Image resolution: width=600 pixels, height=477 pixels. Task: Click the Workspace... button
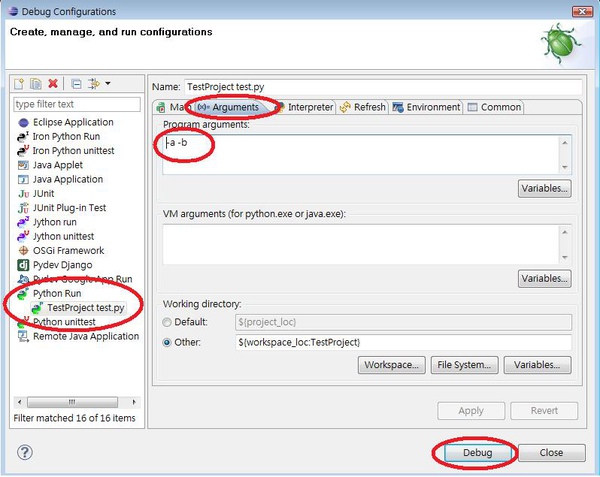coord(391,365)
